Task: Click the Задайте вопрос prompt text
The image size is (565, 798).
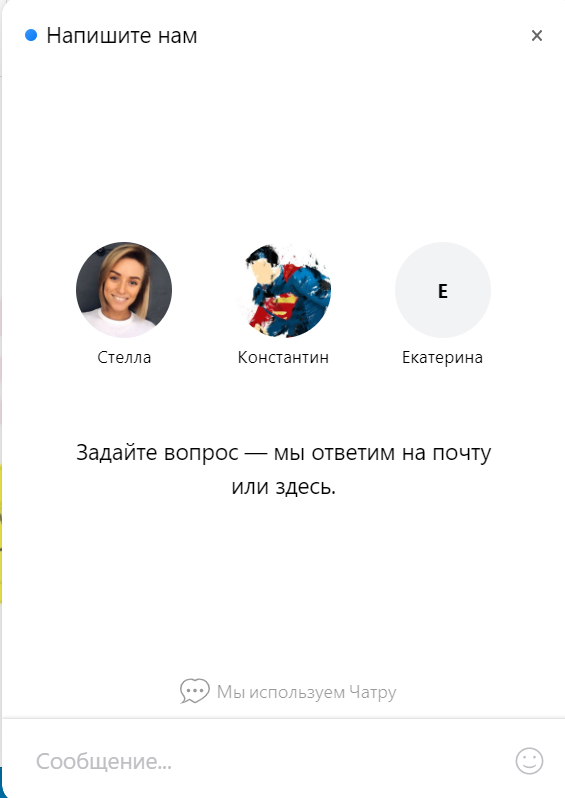Action: pos(284,452)
